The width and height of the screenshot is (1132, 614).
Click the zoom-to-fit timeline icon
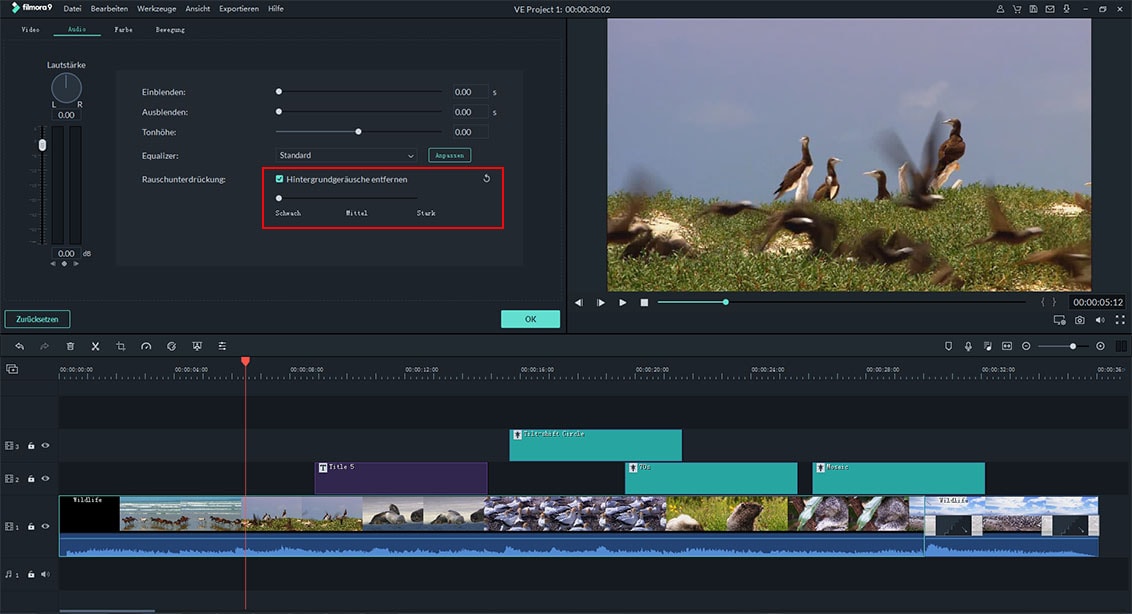pos(1006,346)
